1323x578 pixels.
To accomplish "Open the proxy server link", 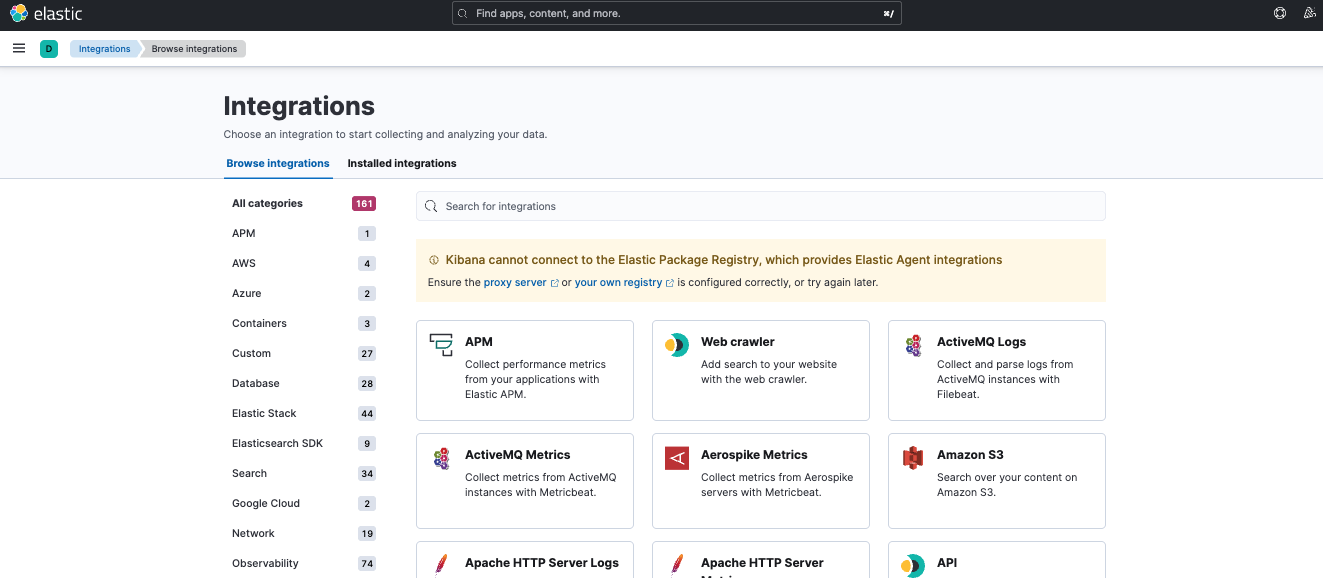I will tap(515, 283).
